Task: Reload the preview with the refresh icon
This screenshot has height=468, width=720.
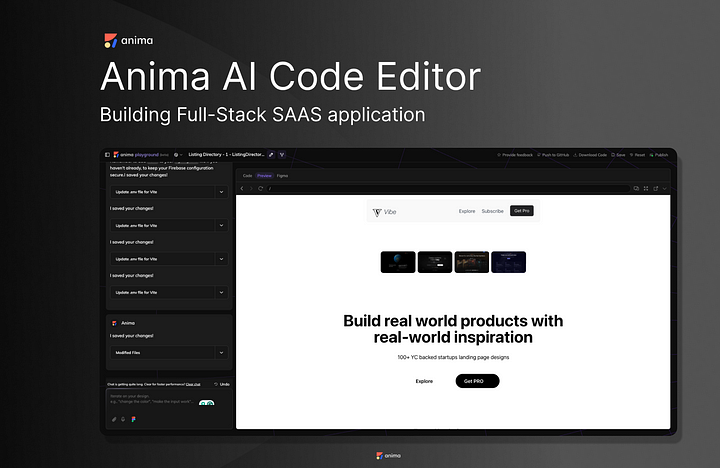Action: (x=260, y=188)
